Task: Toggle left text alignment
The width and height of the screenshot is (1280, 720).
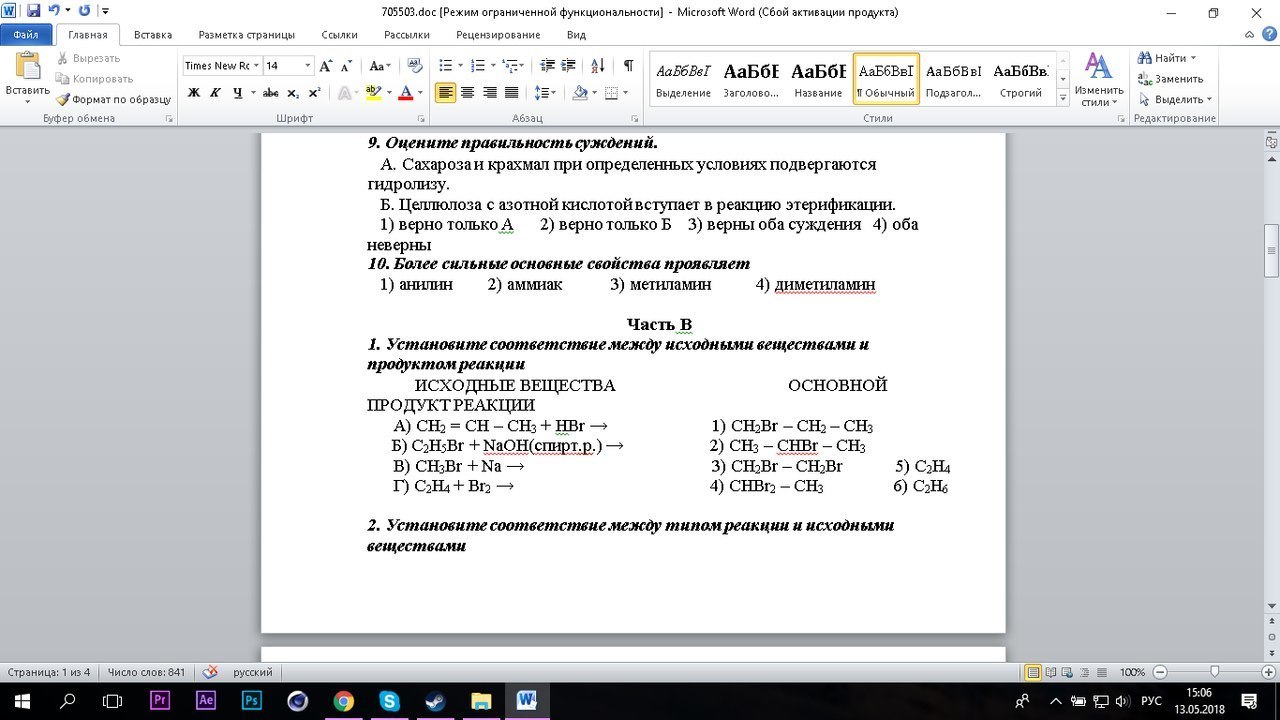Action: (445, 93)
